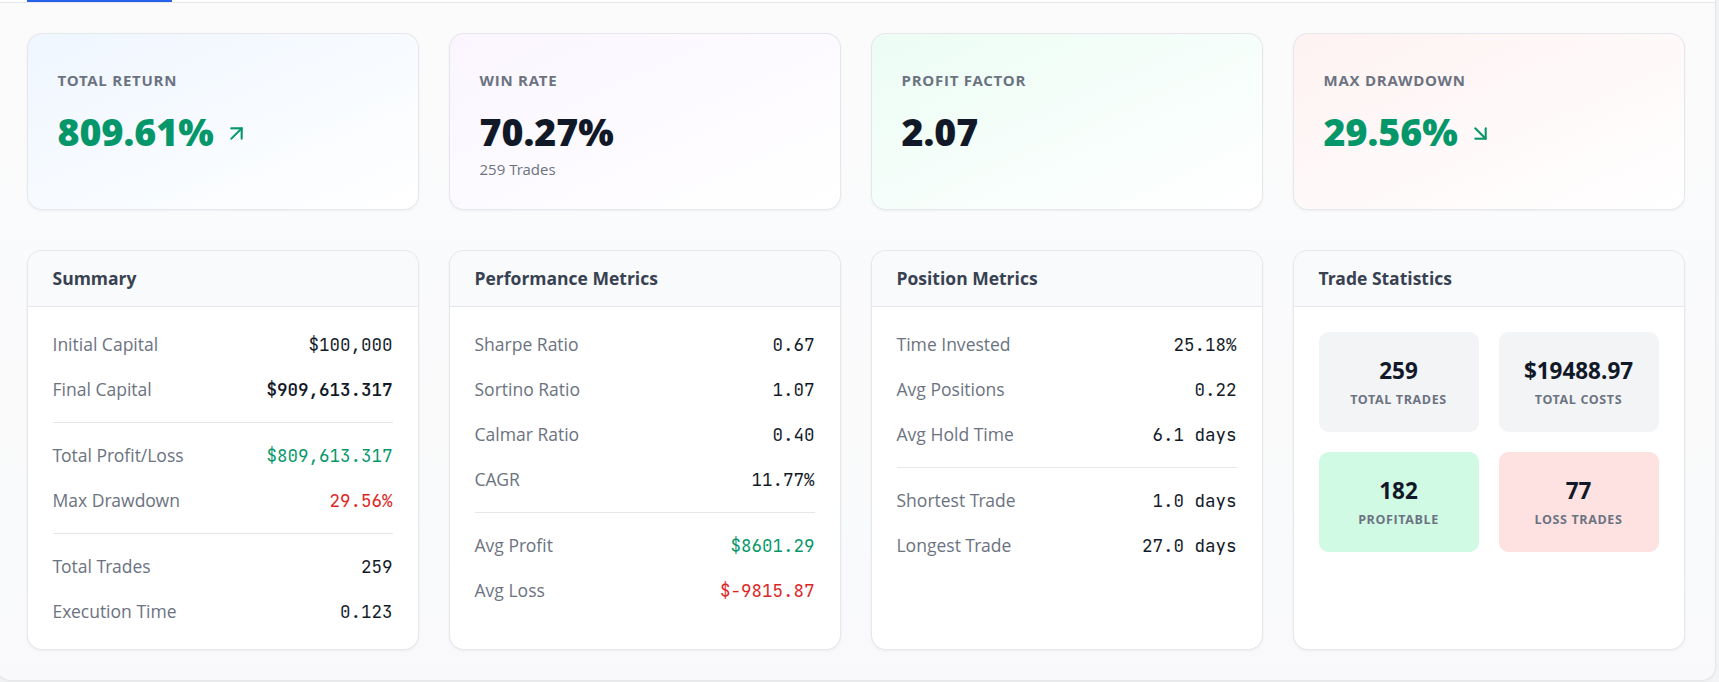The width and height of the screenshot is (1719, 682).
Task: Click the Summary panel heading
Action: click(94, 279)
